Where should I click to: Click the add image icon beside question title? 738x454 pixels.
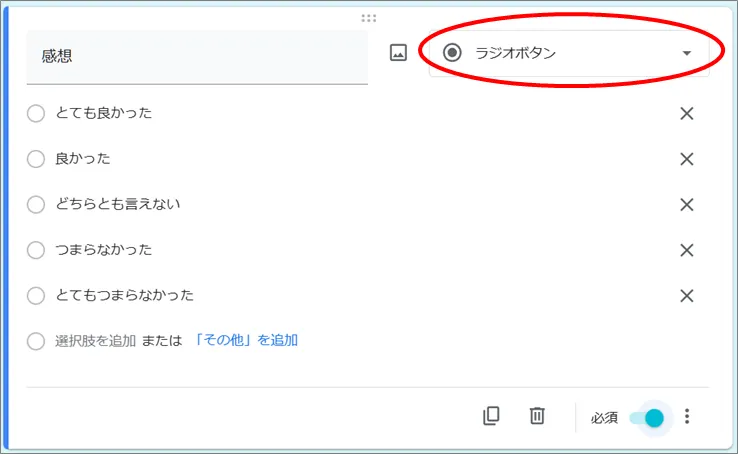(398, 54)
